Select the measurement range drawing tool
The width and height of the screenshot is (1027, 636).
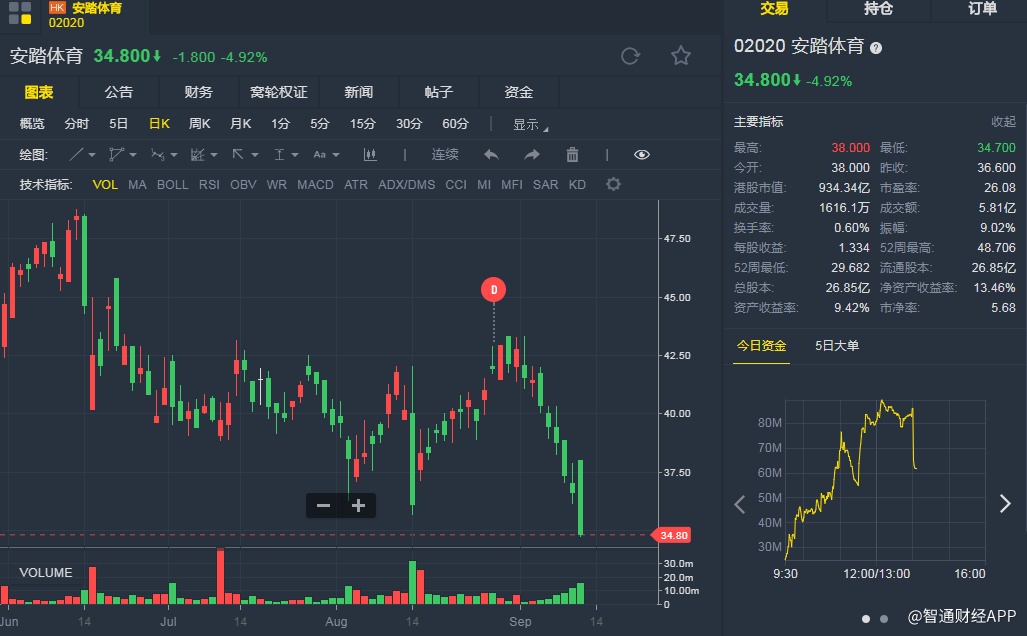point(279,155)
